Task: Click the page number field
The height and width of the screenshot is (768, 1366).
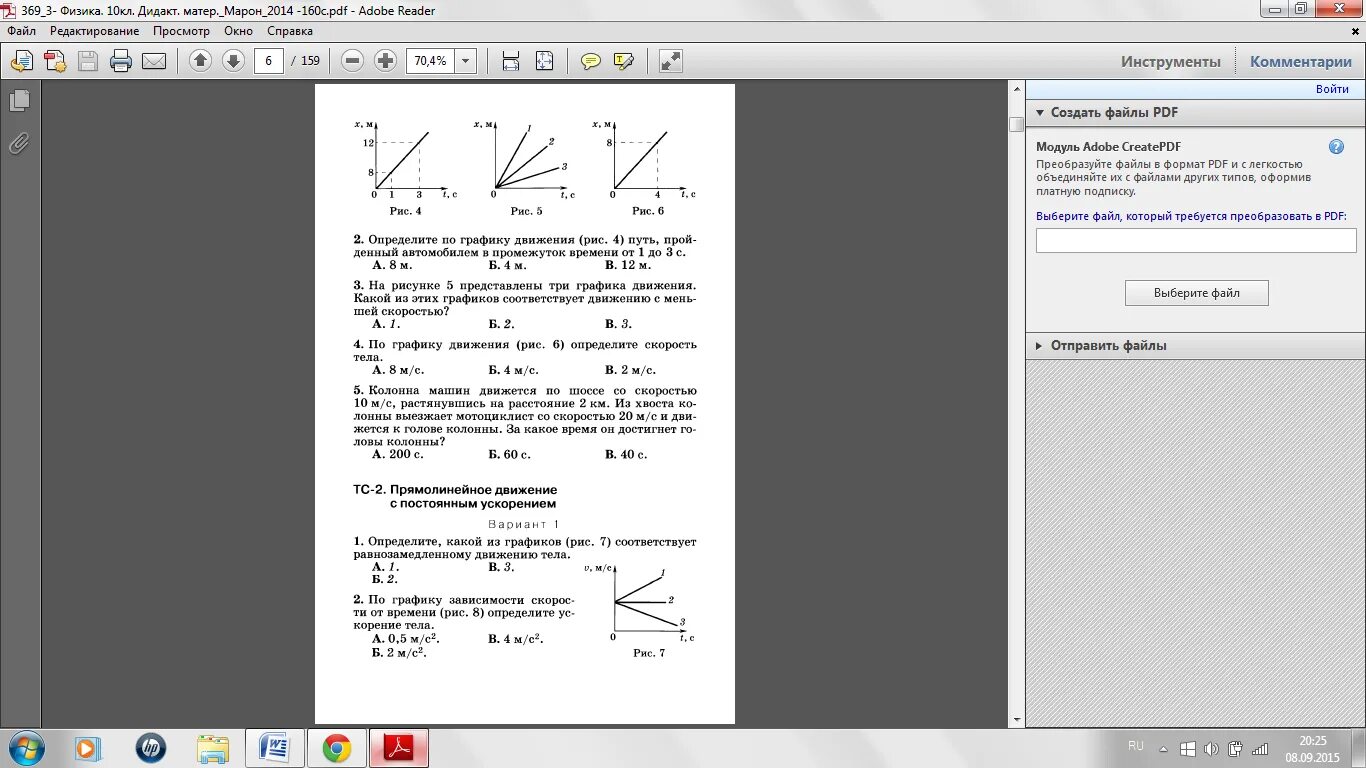Action: [x=269, y=61]
